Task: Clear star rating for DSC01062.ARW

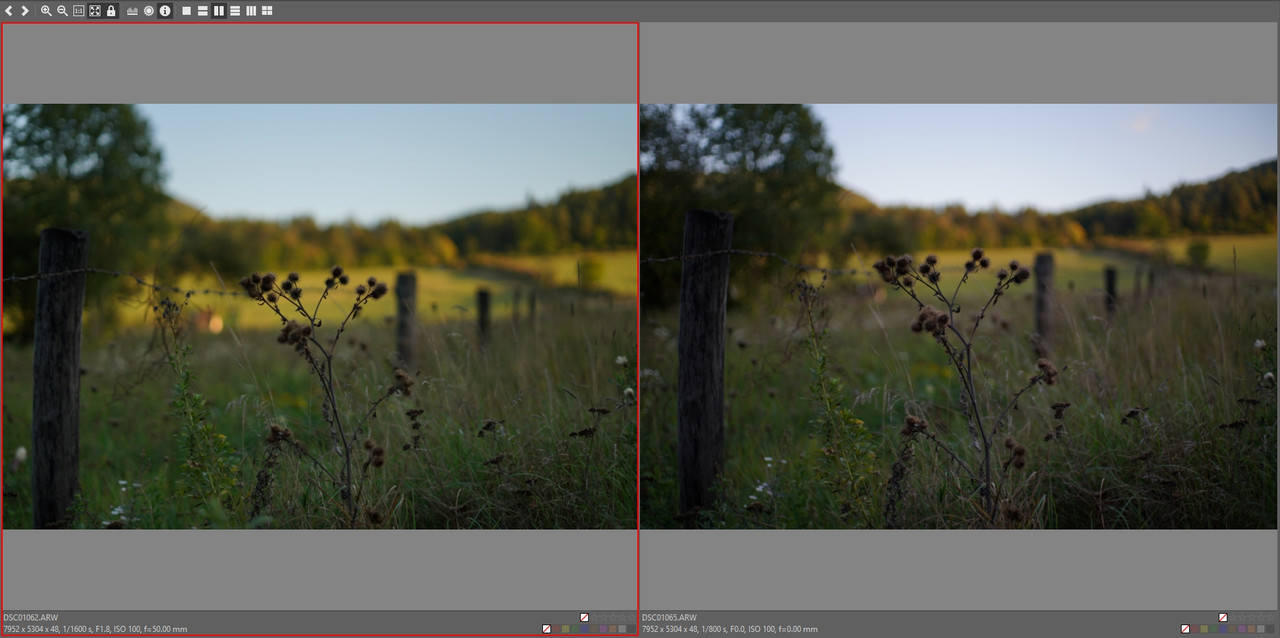Action: (x=584, y=617)
